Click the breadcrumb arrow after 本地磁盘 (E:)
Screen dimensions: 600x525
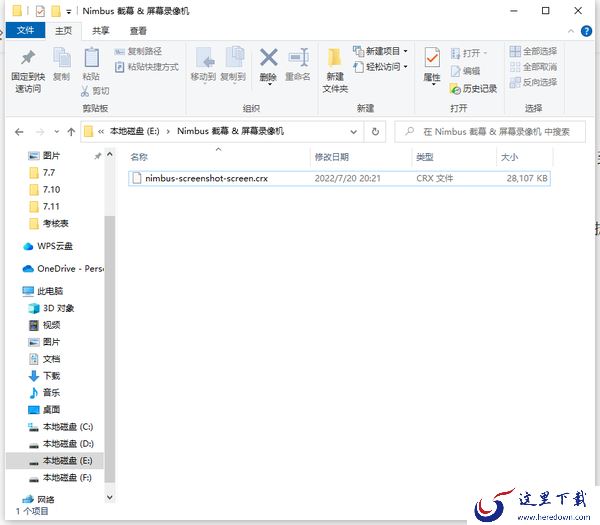pyautogui.click(x=168, y=132)
